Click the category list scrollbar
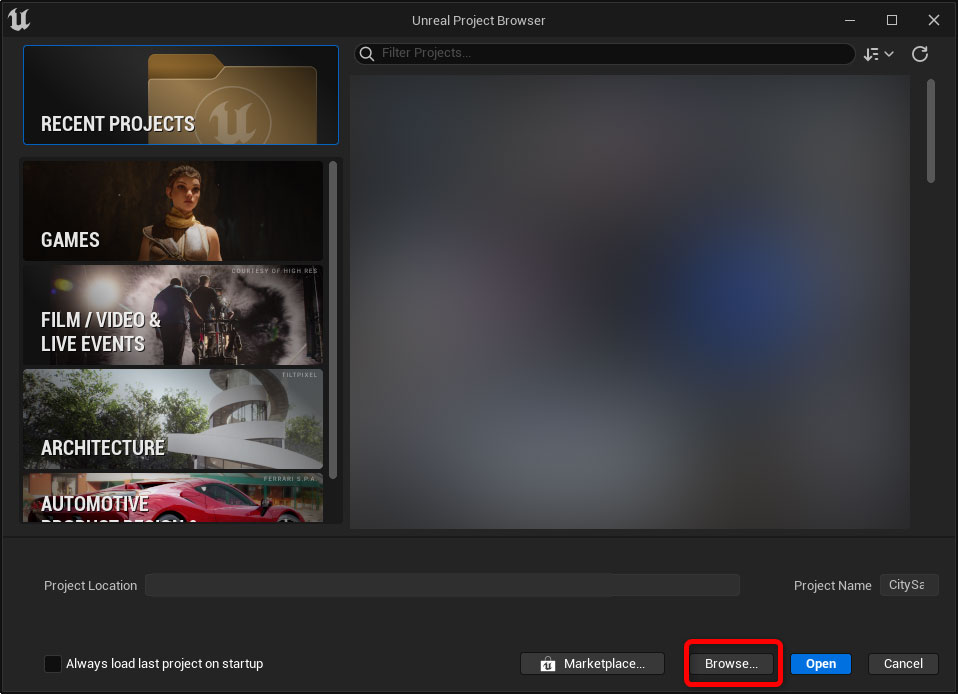Viewport: 958px width, 694px height. [x=333, y=320]
